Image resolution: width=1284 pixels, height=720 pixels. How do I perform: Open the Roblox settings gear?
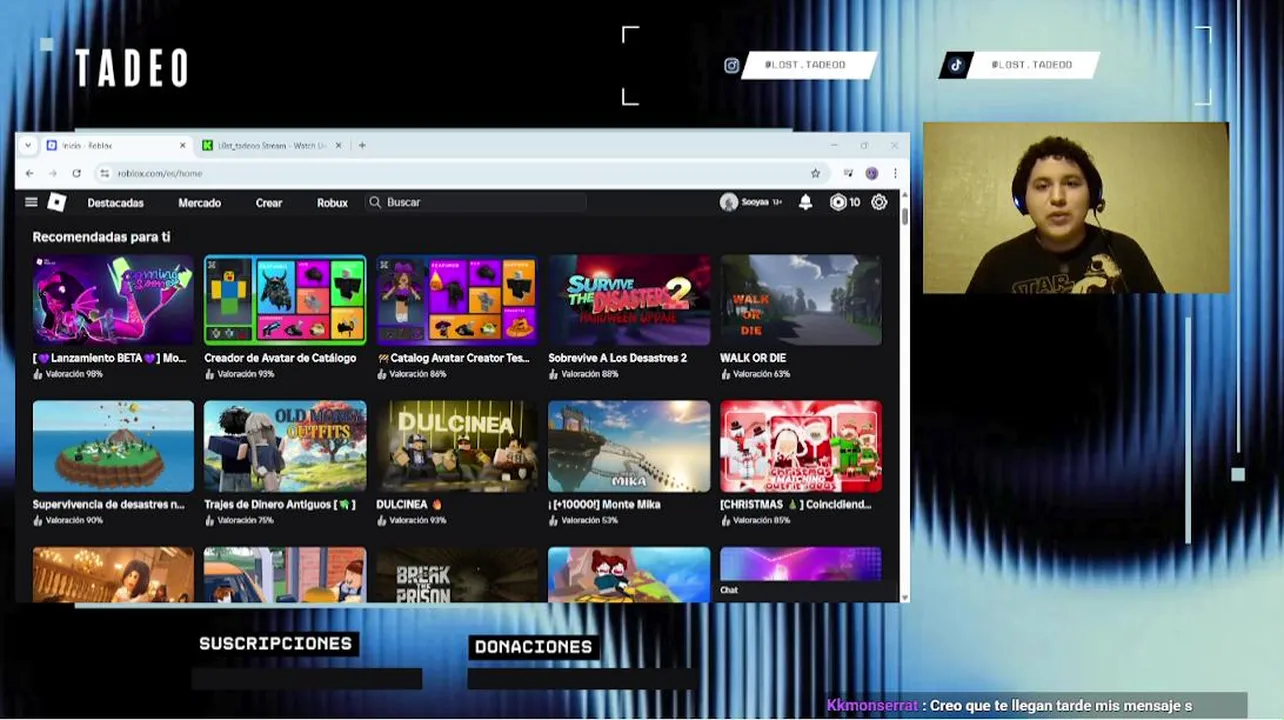(879, 202)
